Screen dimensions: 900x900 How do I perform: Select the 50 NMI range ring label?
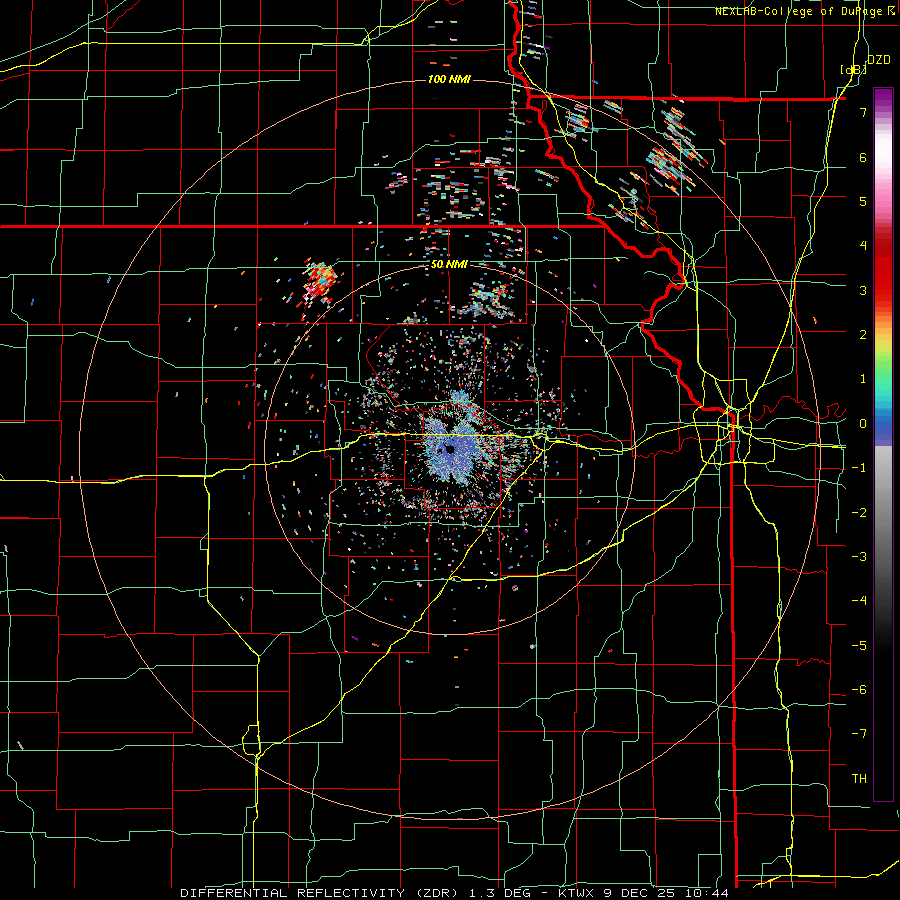point(449,265)
